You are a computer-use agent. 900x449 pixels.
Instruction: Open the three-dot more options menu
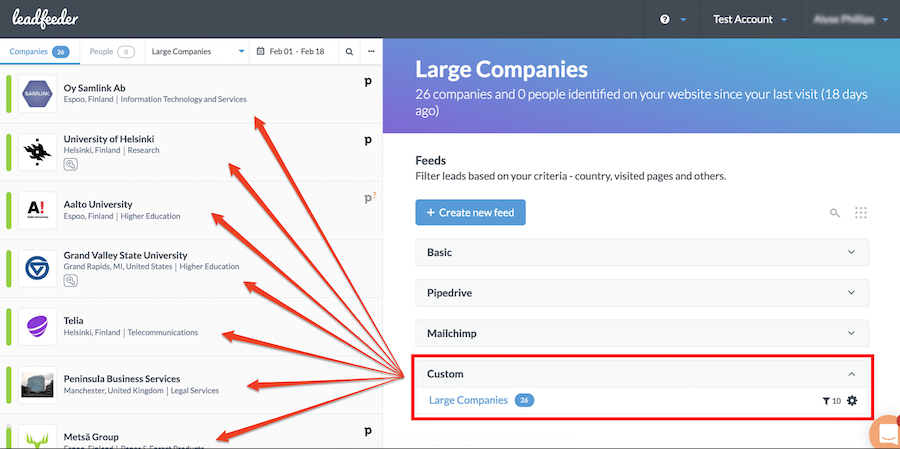tap(371, 52)
